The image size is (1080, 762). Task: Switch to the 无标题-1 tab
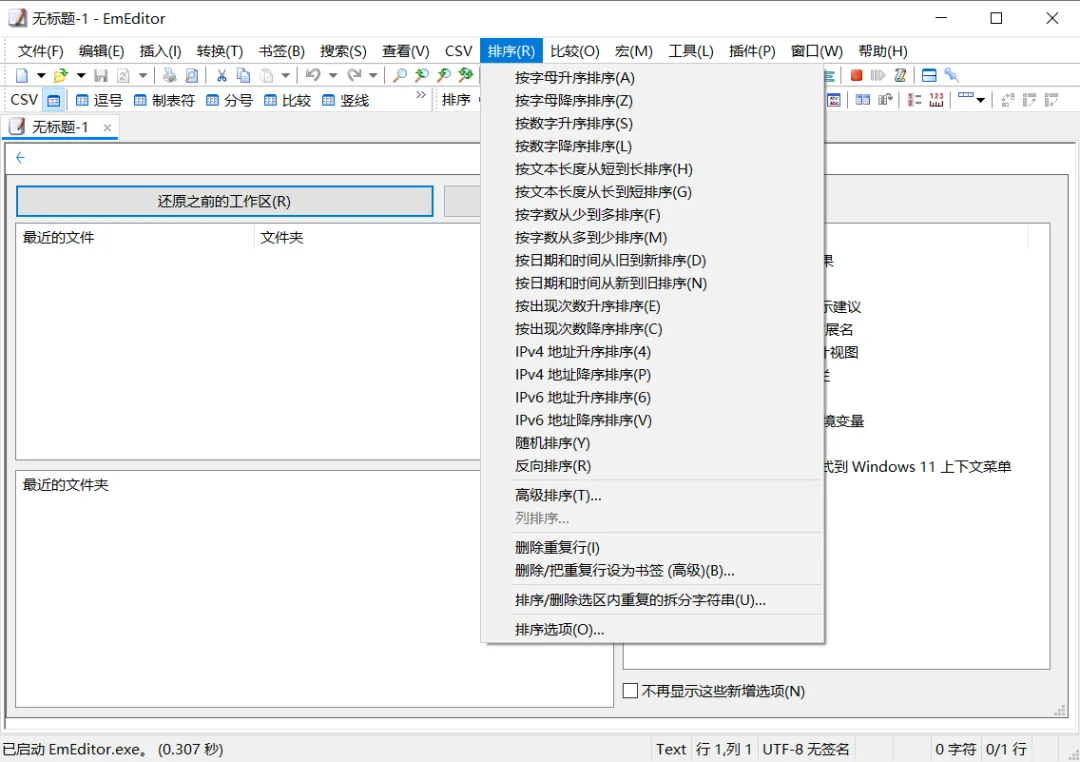pos(59,127)
